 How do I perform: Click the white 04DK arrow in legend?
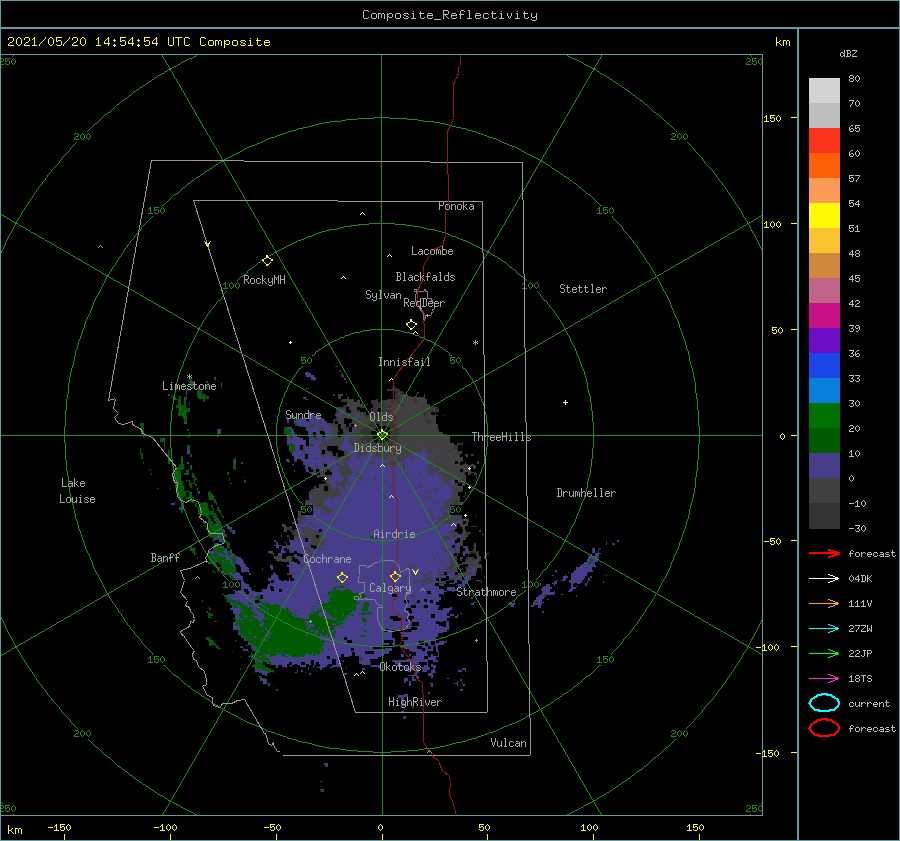pyautogui.click(x=824, y=579)
